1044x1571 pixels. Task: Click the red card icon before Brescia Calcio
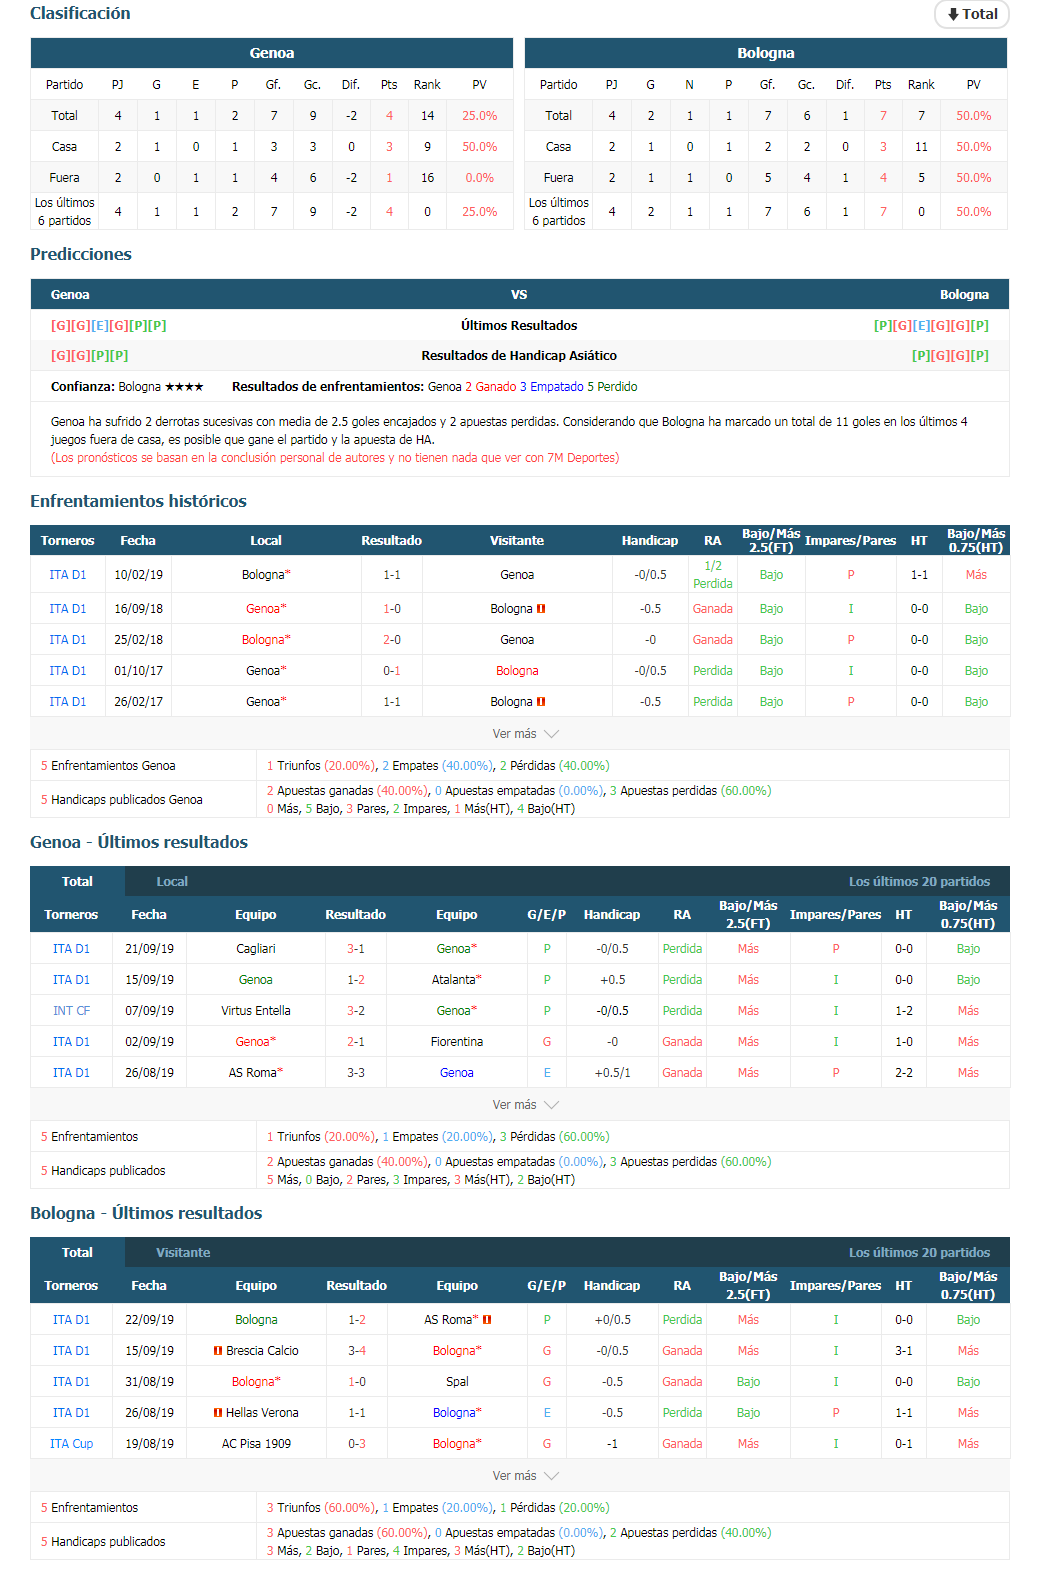(x=218, y=1350)
